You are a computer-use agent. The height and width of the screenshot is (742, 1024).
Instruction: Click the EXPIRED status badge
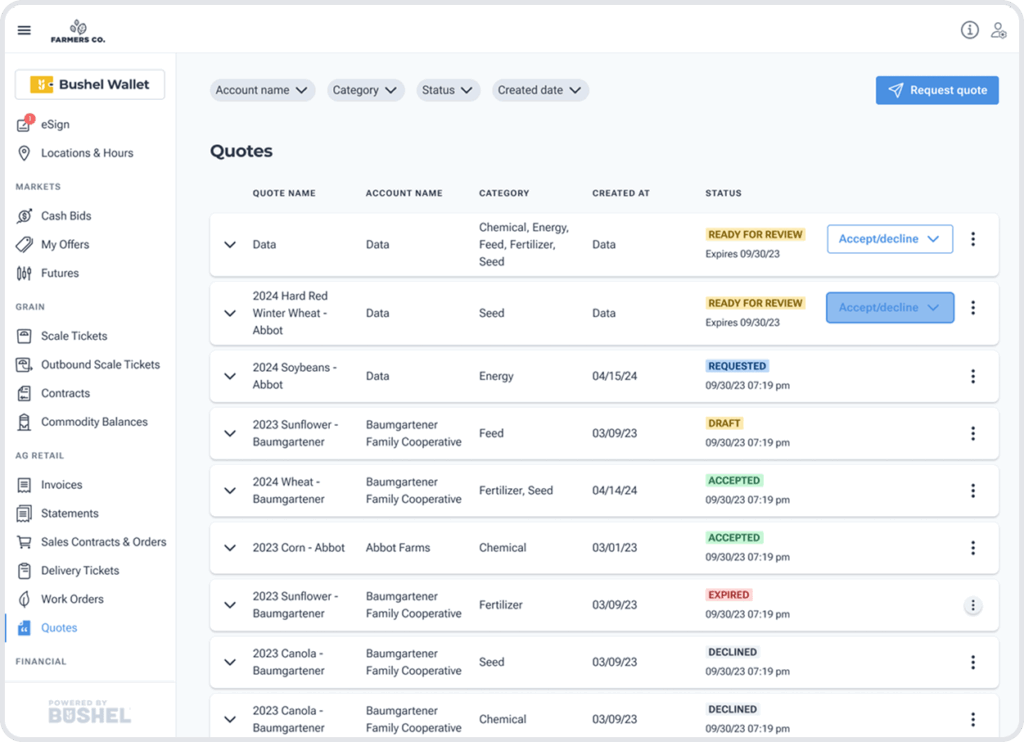pos(729,595)
